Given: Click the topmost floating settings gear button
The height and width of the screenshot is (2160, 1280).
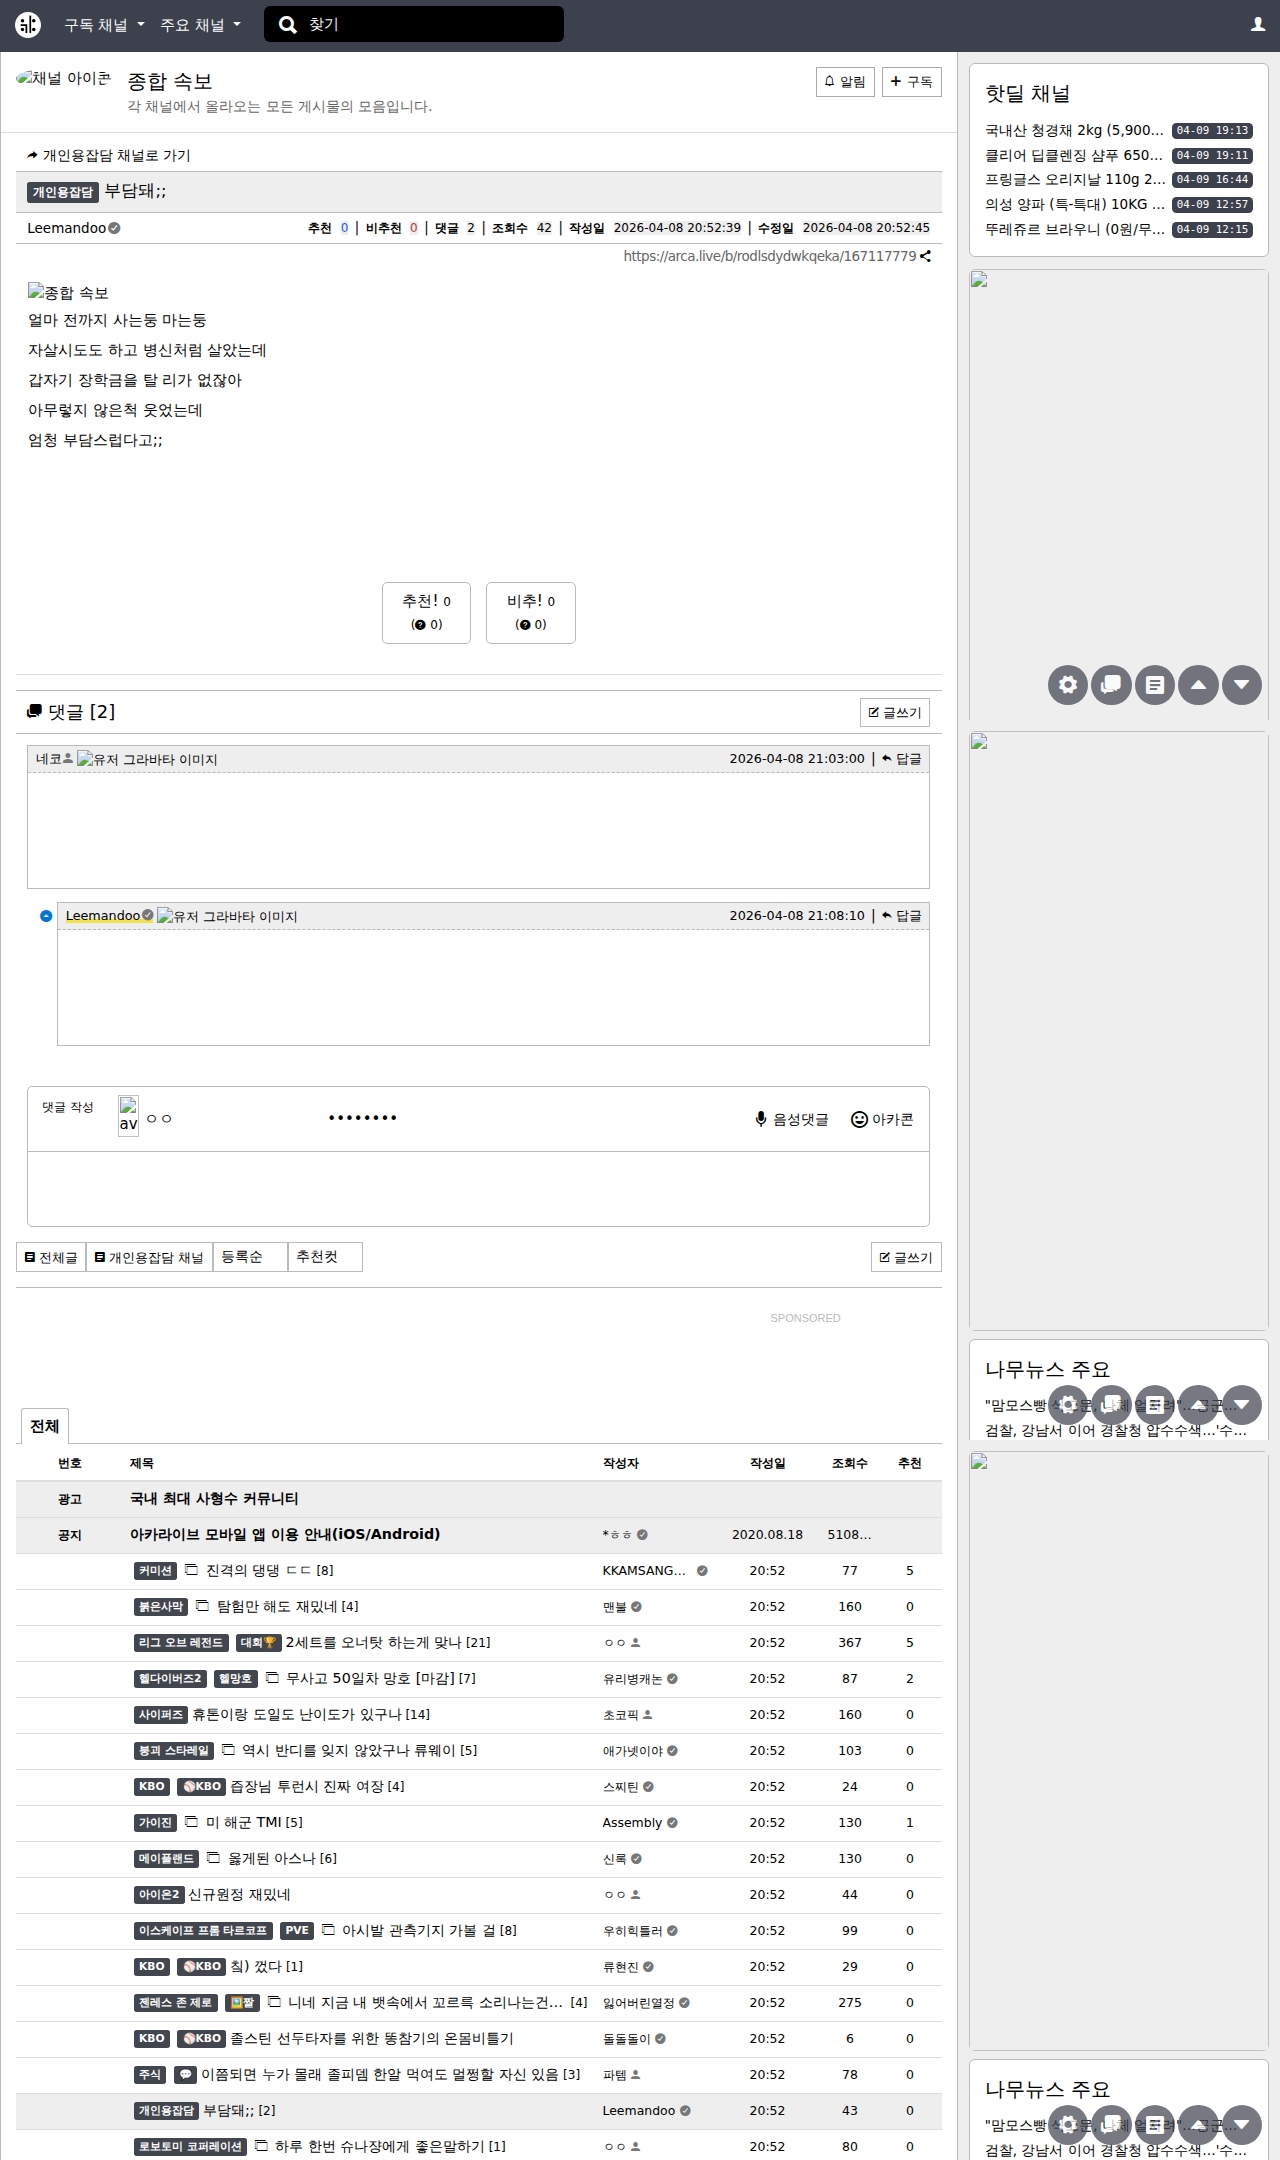Looking at the screenshot, I should (1068, 685).
